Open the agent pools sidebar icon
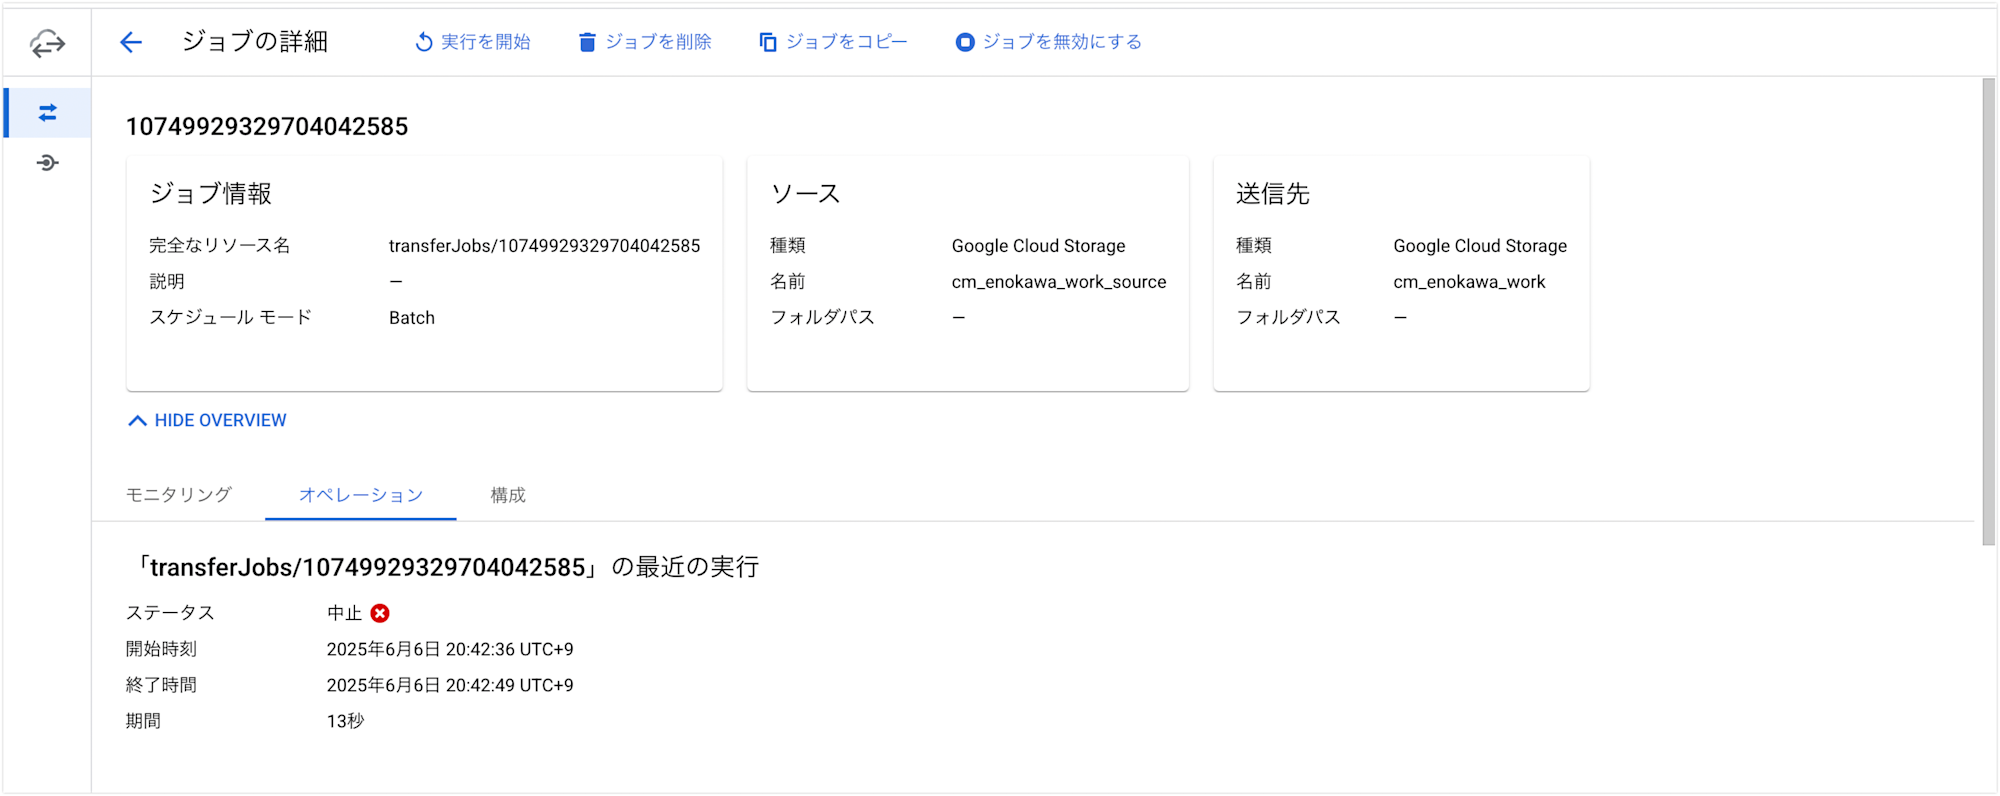 coord(47,162)
